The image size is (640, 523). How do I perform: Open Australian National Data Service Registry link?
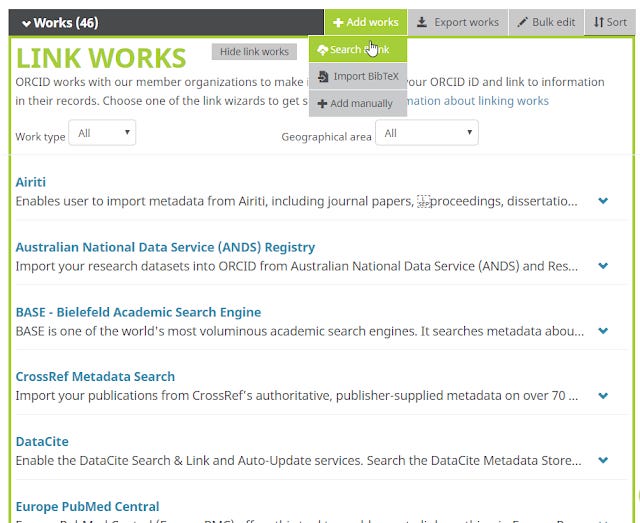click(165, 247)
